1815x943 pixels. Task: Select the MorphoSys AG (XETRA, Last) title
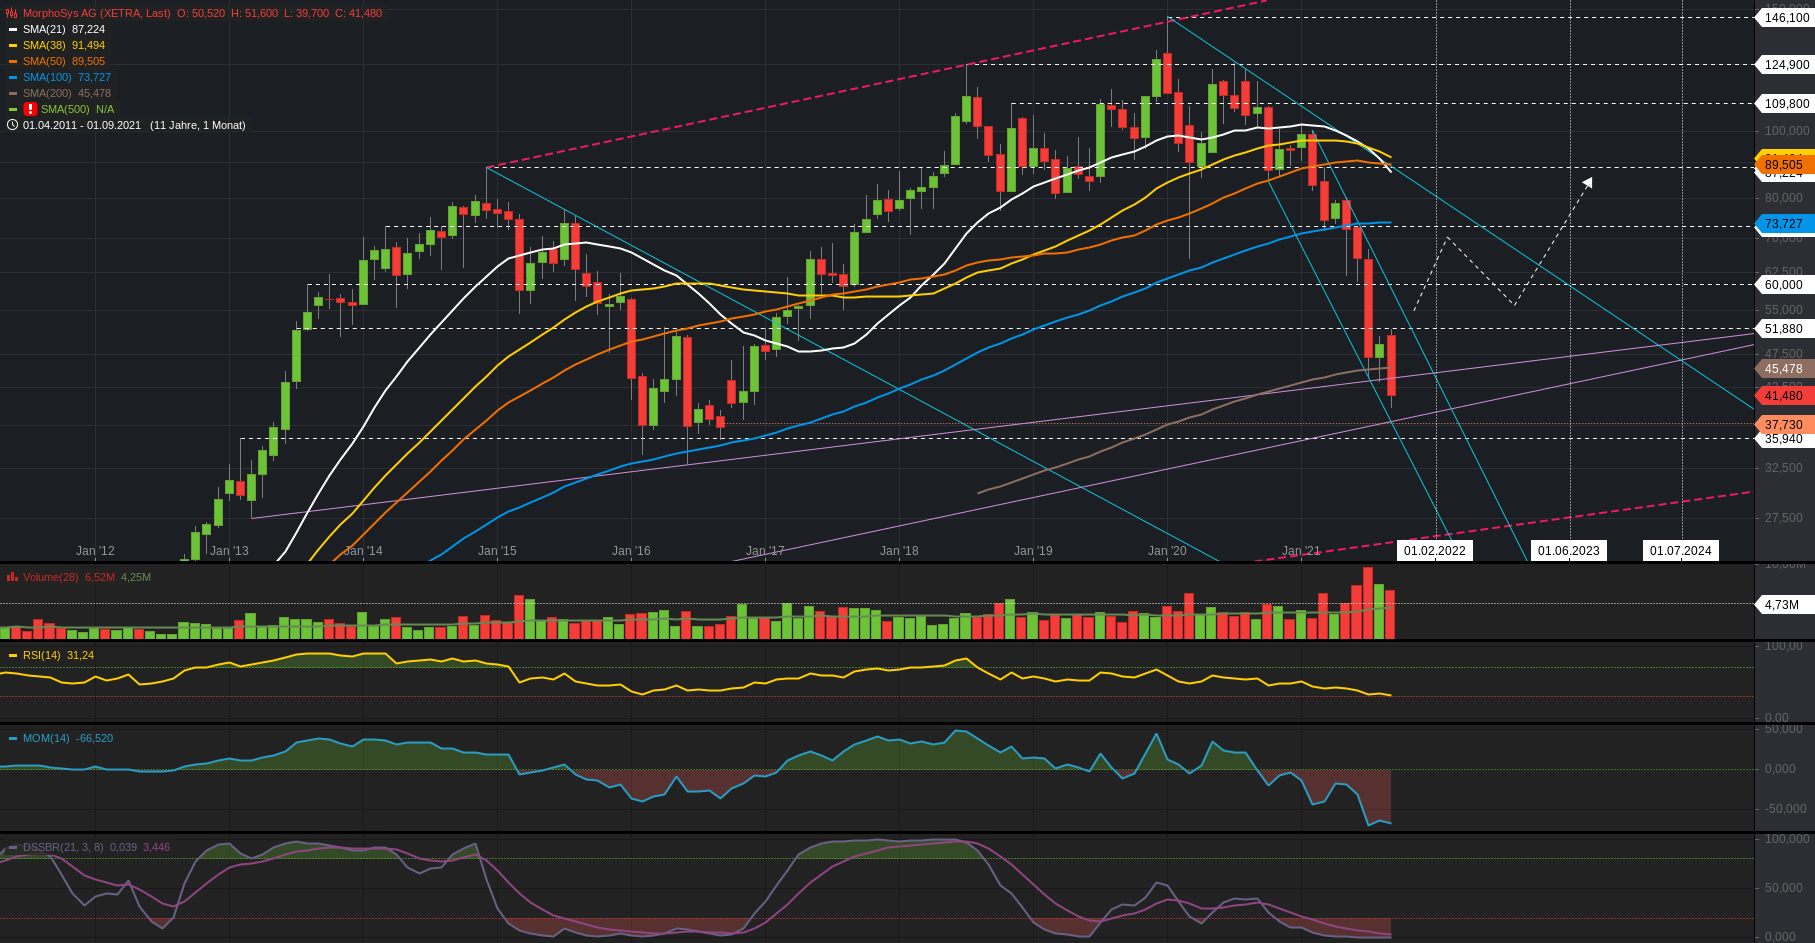tap(96, 13)
